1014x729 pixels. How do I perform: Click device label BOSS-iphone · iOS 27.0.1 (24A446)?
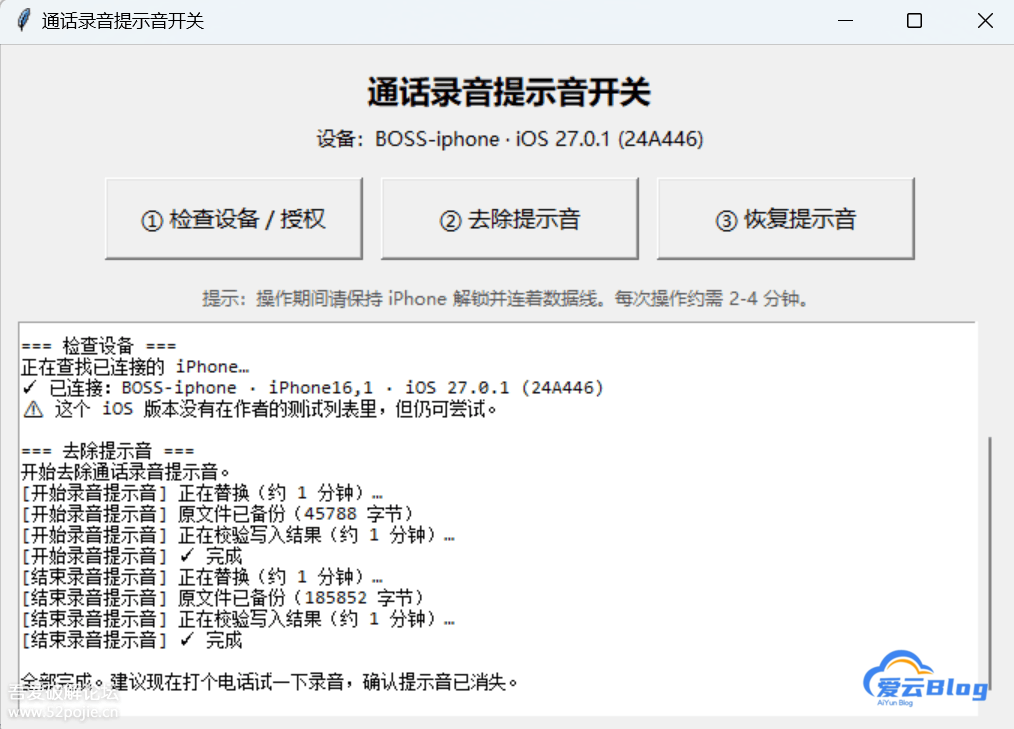pos(510,139)
